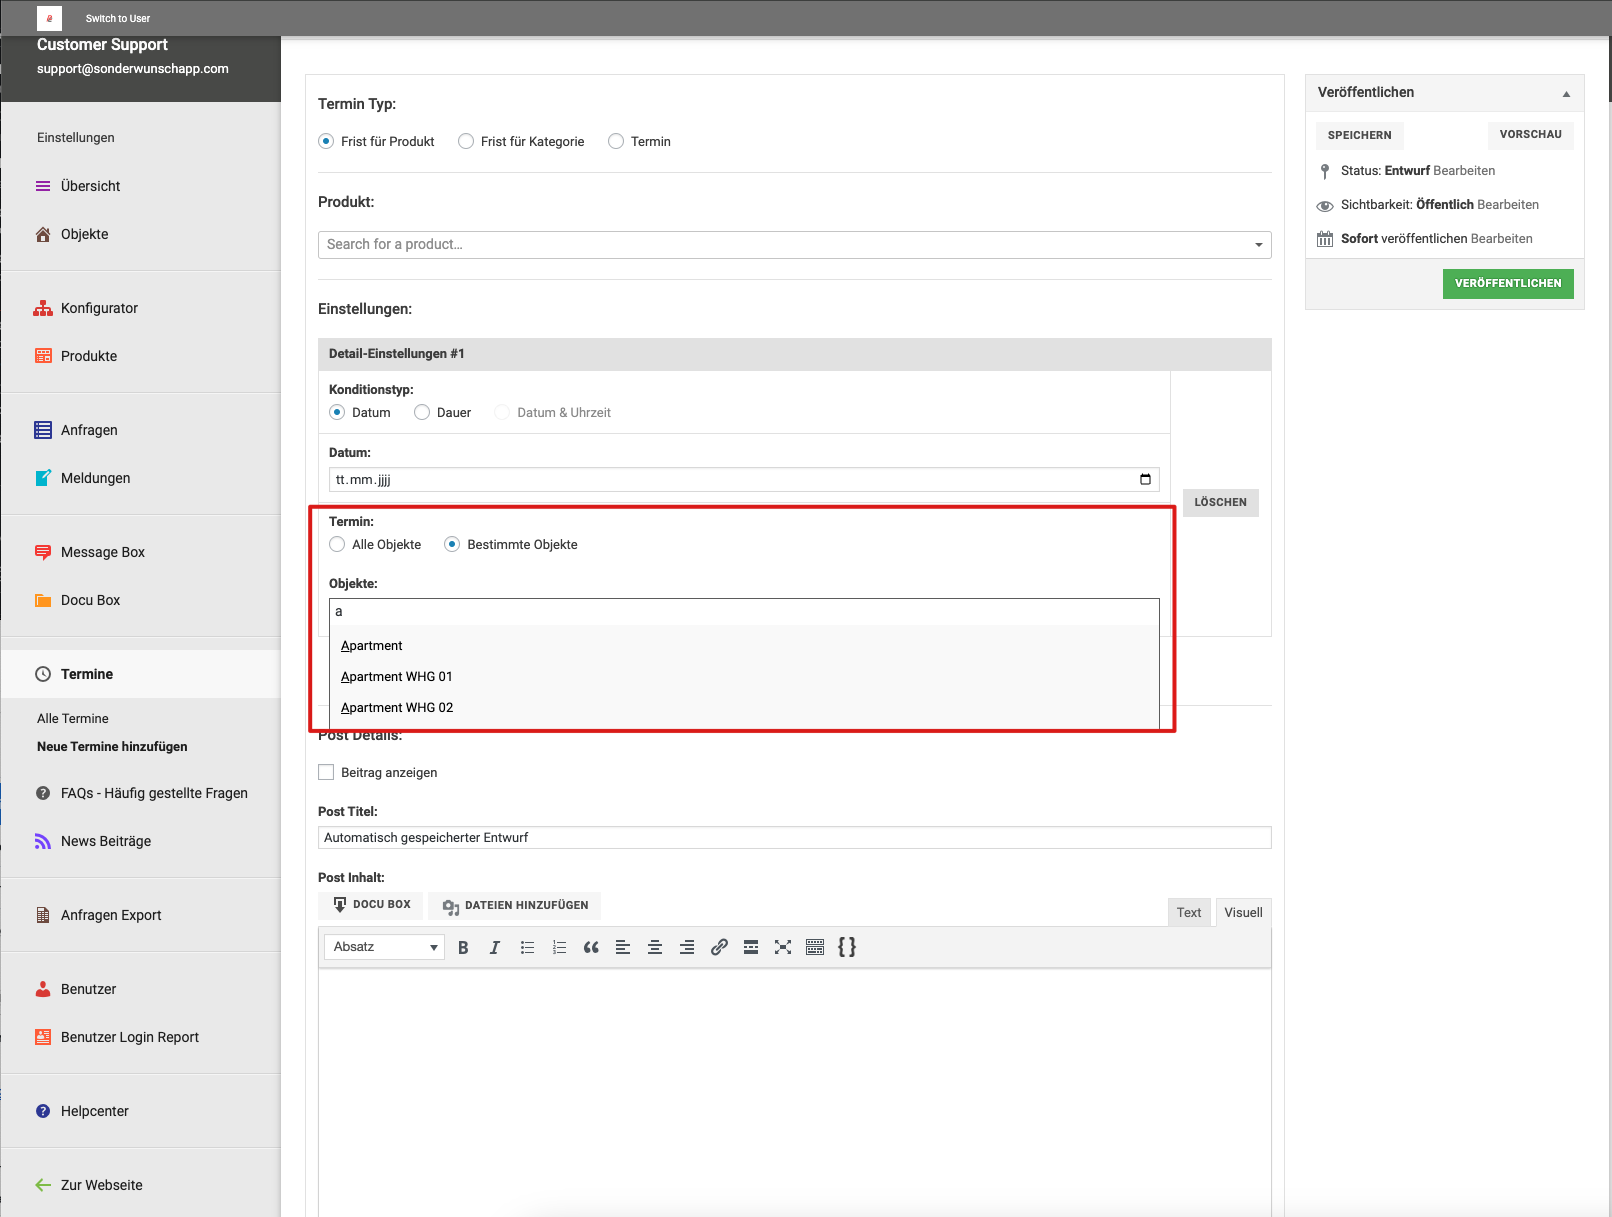1612x1217 pixels.
Task: Click the Konfigurator sitemap icon
Action: point(43,308)
